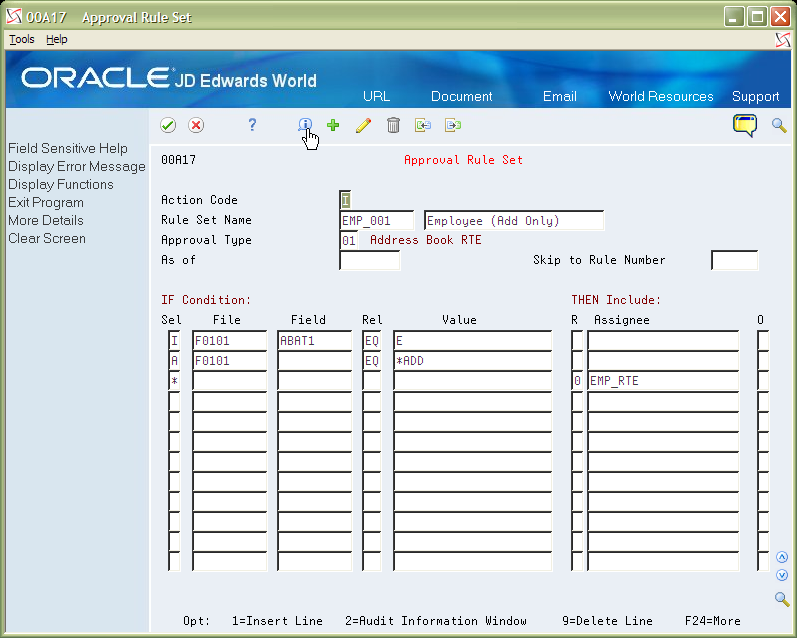
Task: Click the magnifier icon in the top-right toolbar
Action: [779, 125]
